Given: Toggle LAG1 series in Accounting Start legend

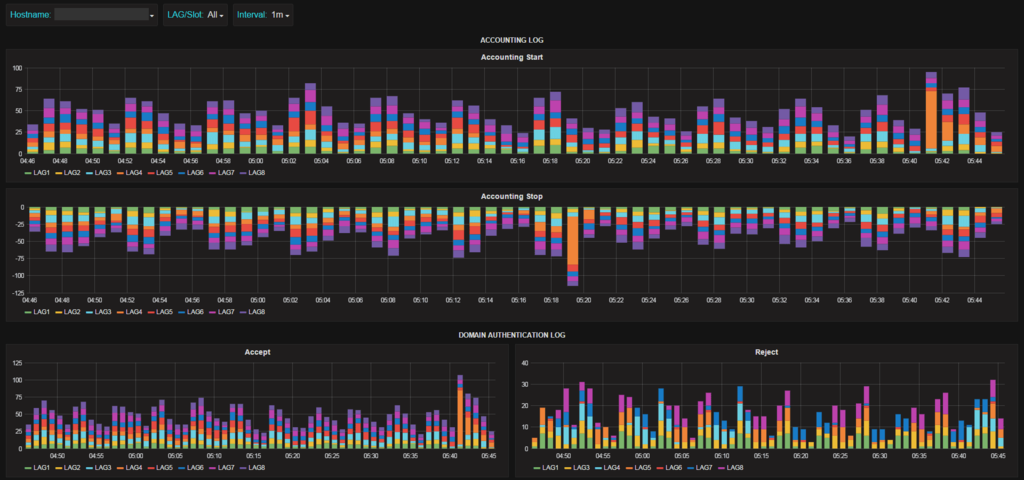Looking at the screenshot, I should [x=37, y=172].
